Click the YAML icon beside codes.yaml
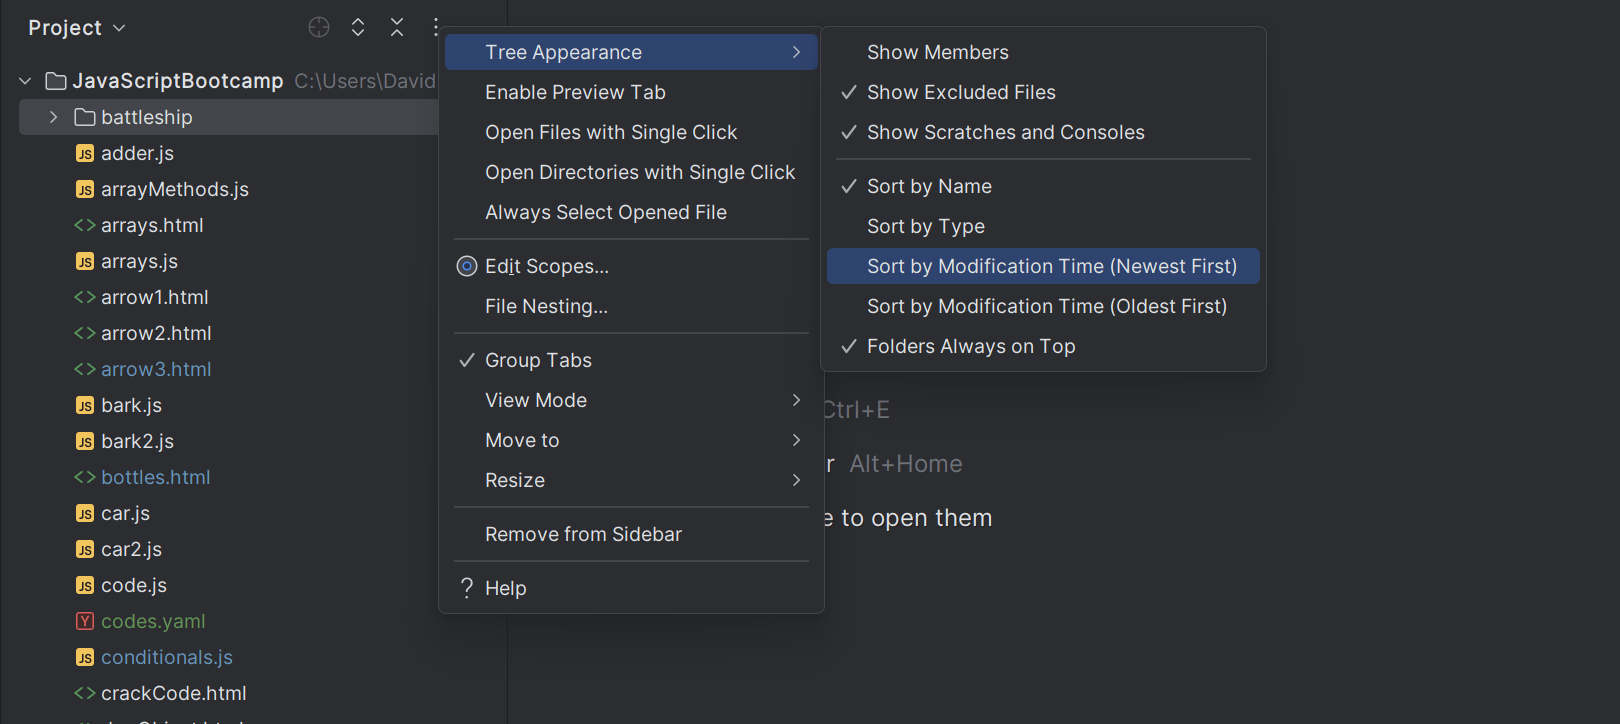This screenshot has width=1620, height=724. point(85,621)
